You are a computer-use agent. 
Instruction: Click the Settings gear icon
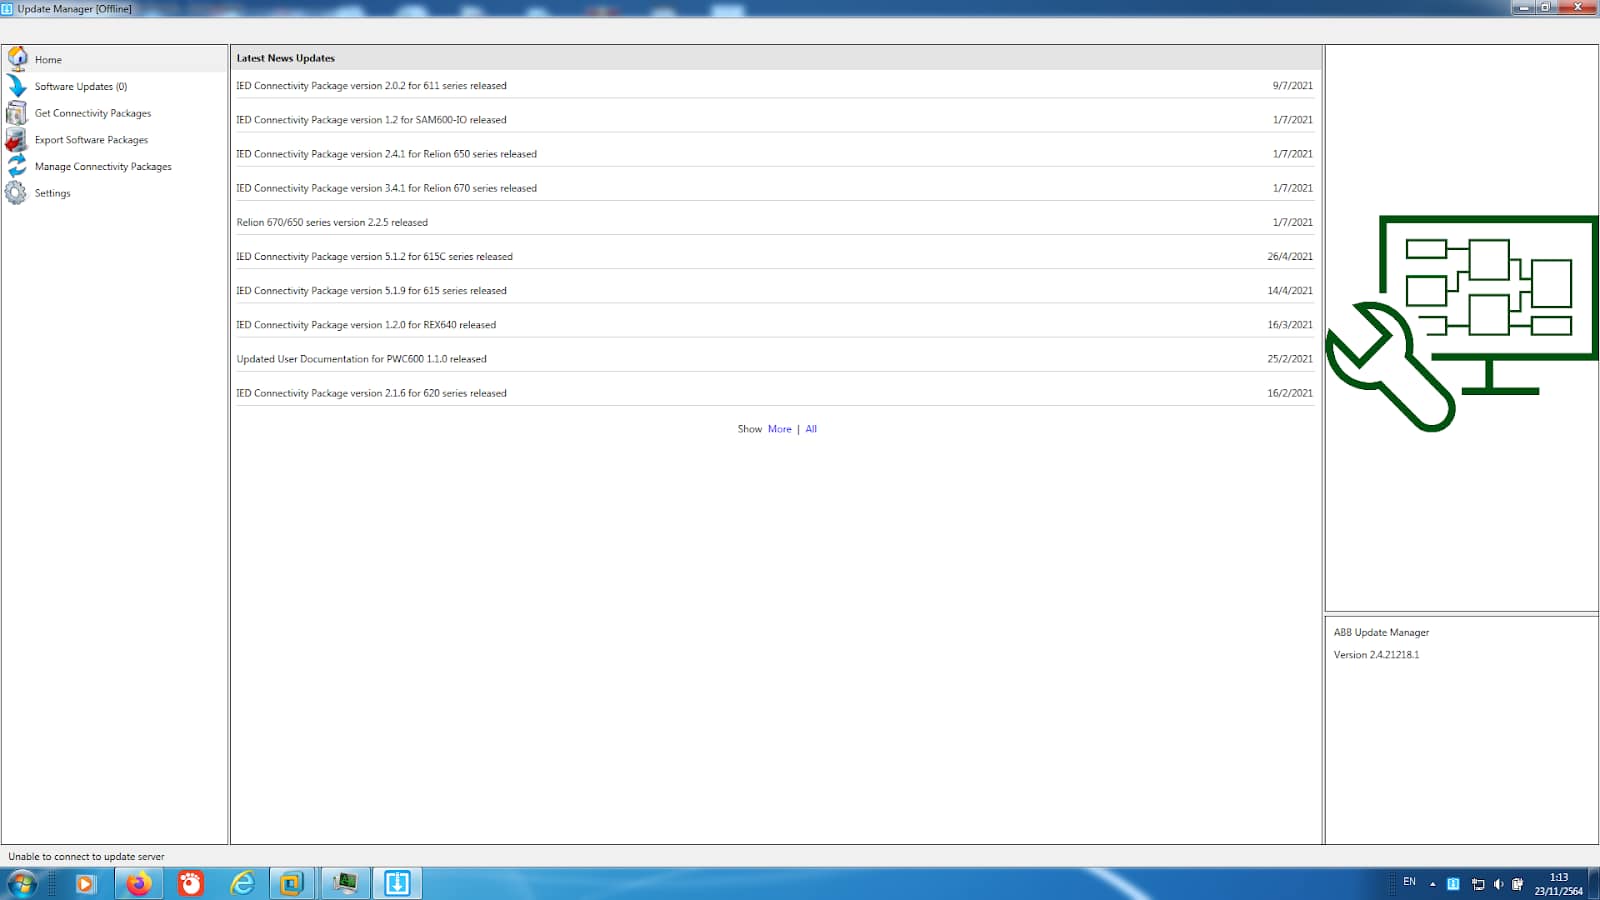[17, 192]
